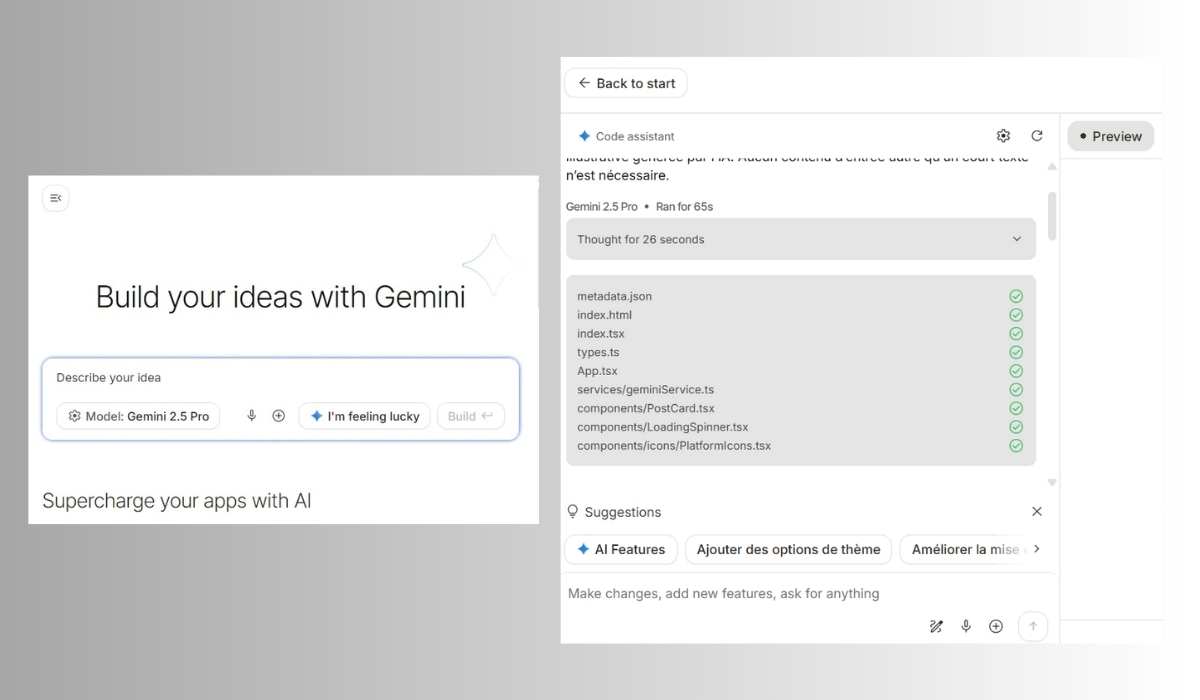Click the plus icon in idea box
Image resolution: width=1200 pixels, height=700 pixels.
click(x=279, y=416)
